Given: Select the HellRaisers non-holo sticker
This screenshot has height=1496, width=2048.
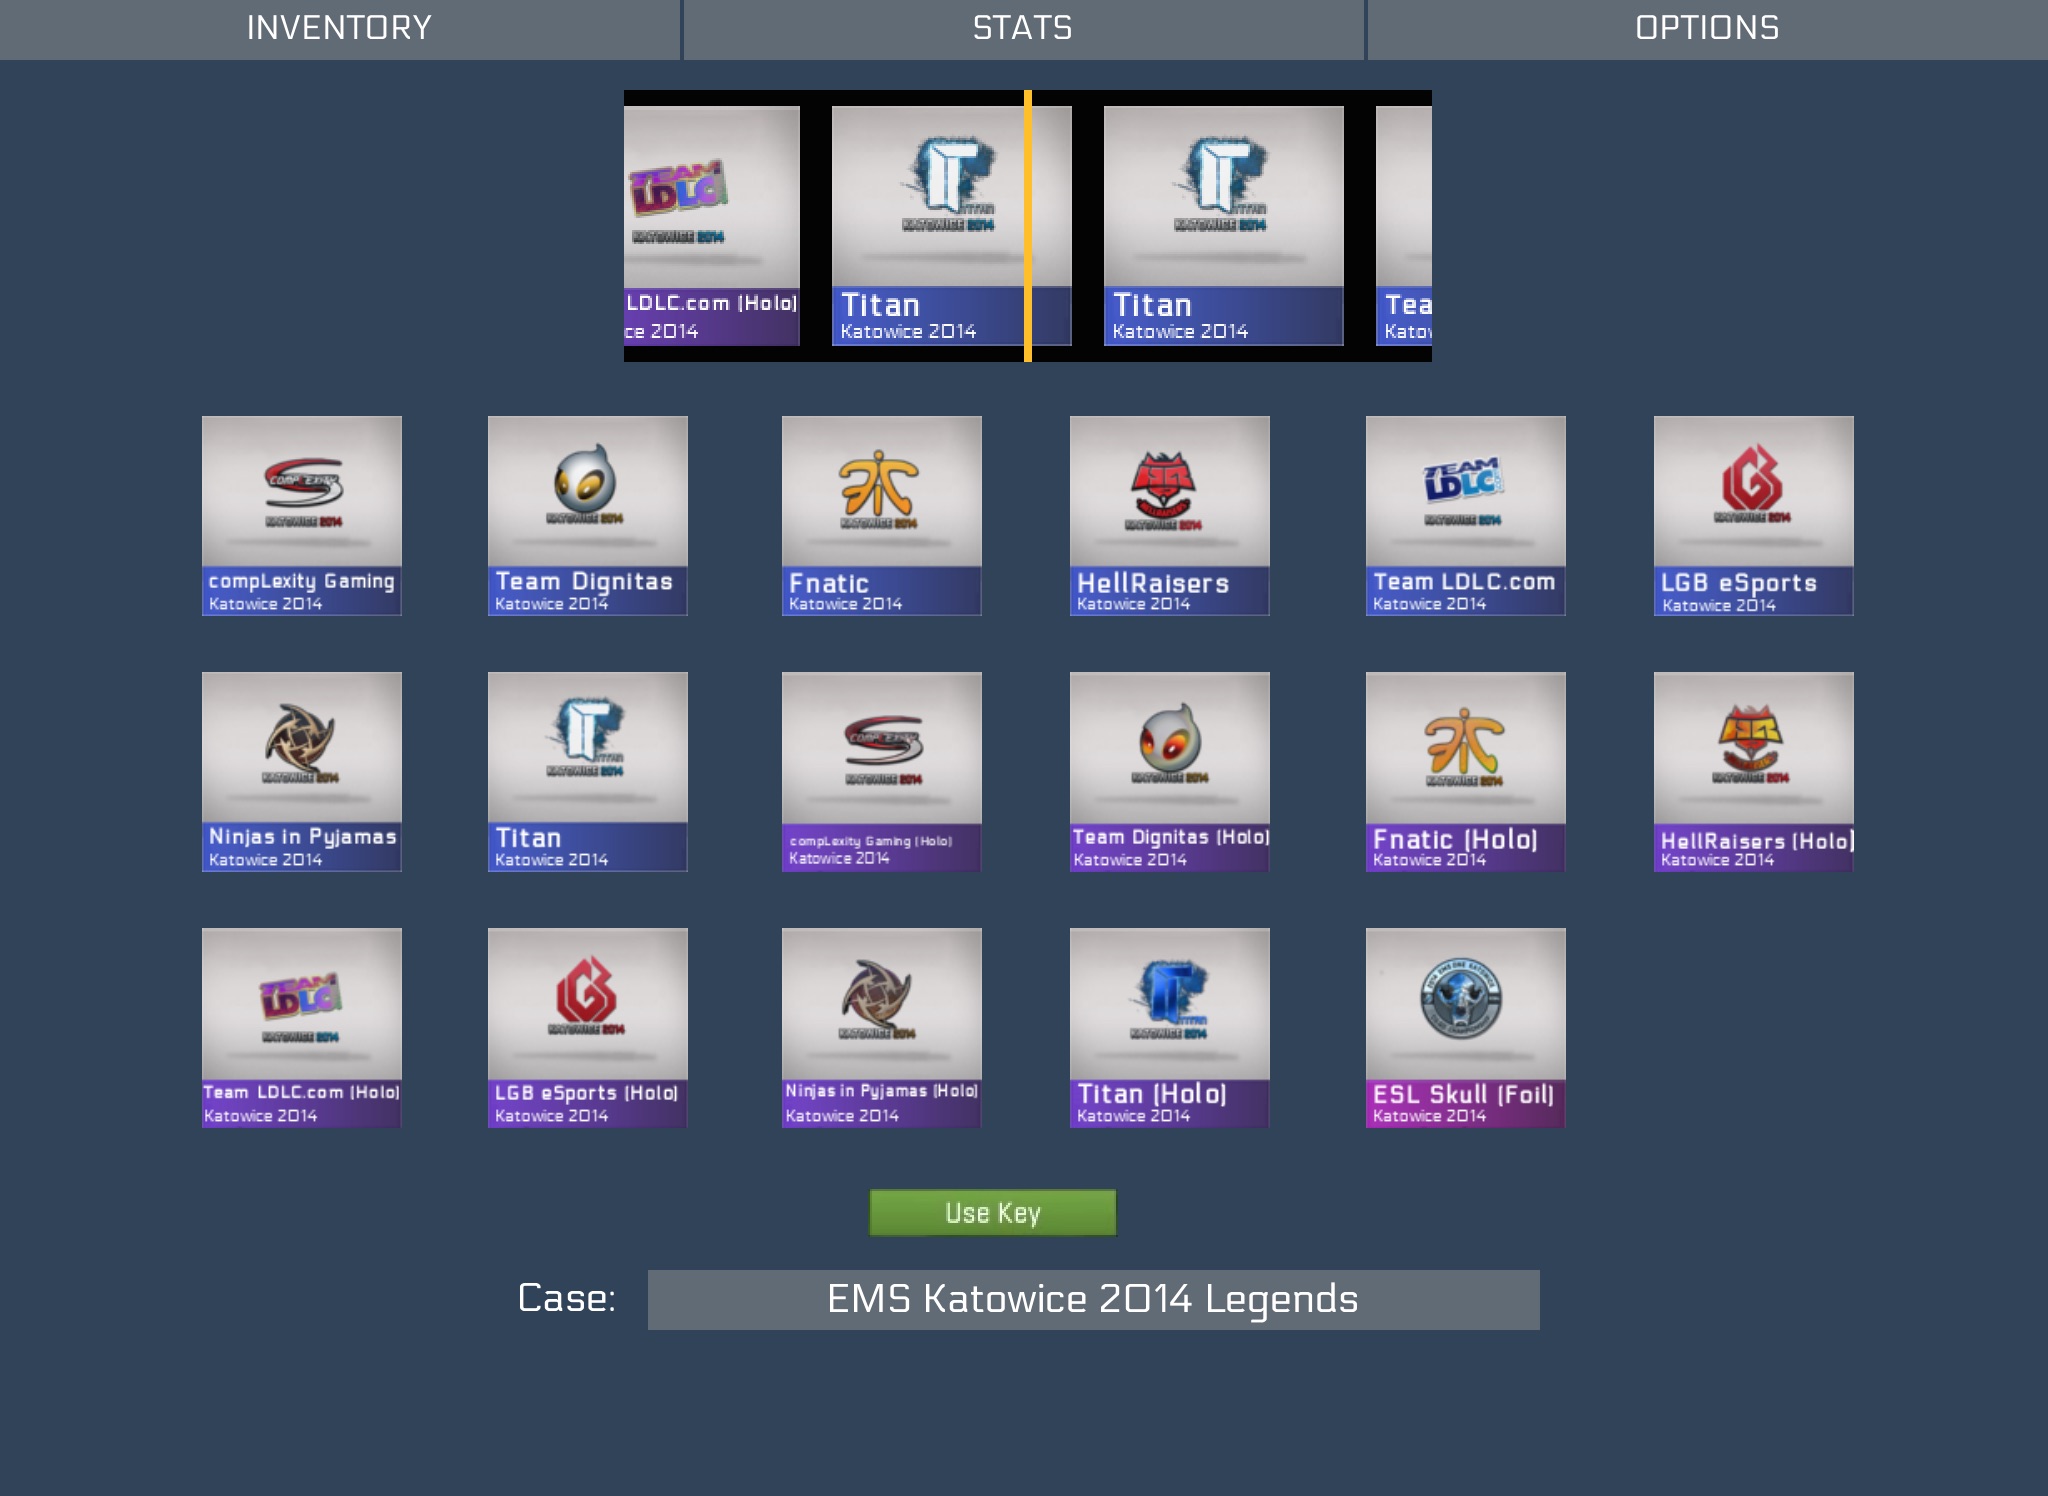Looking at the screenshot, I should [1169, 515].
